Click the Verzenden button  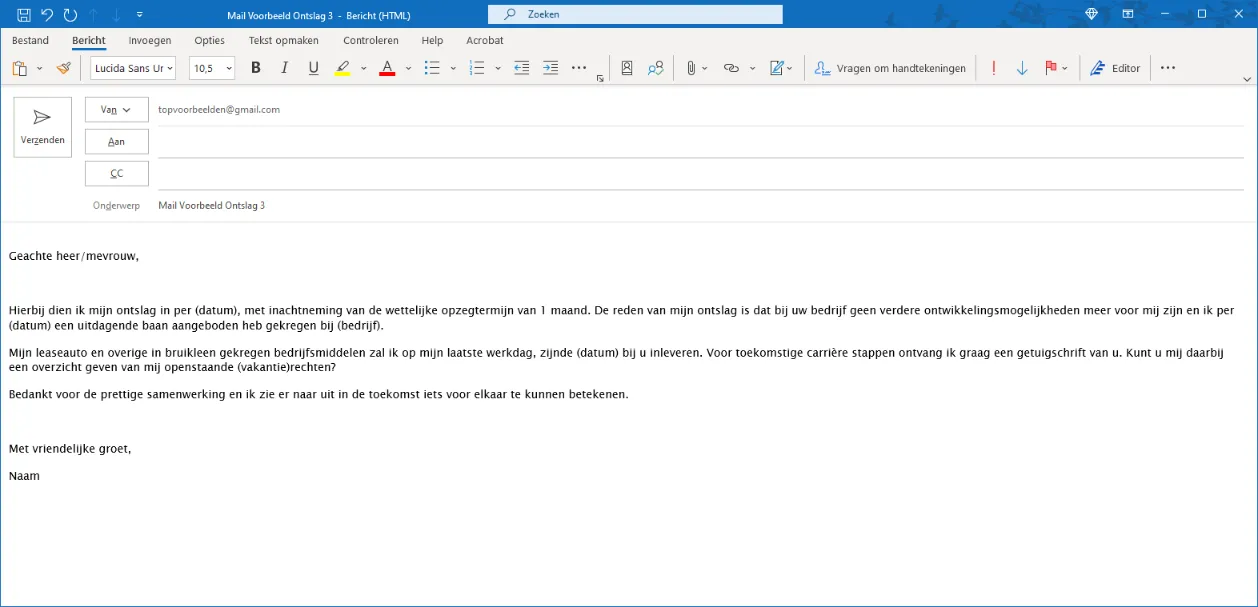pos(42,126)
